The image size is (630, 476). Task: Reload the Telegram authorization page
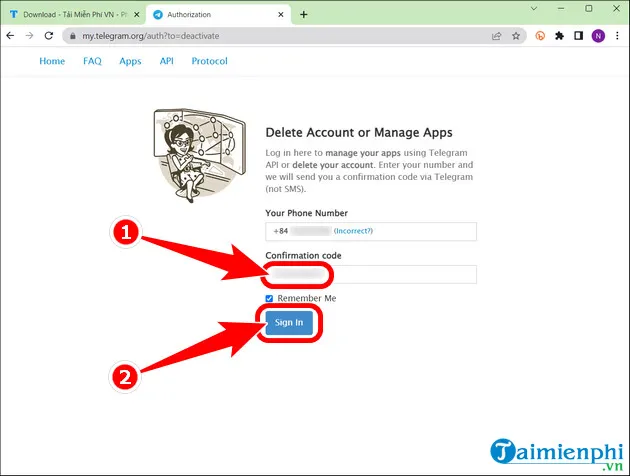pyautogui.click(x=49, y=36)
